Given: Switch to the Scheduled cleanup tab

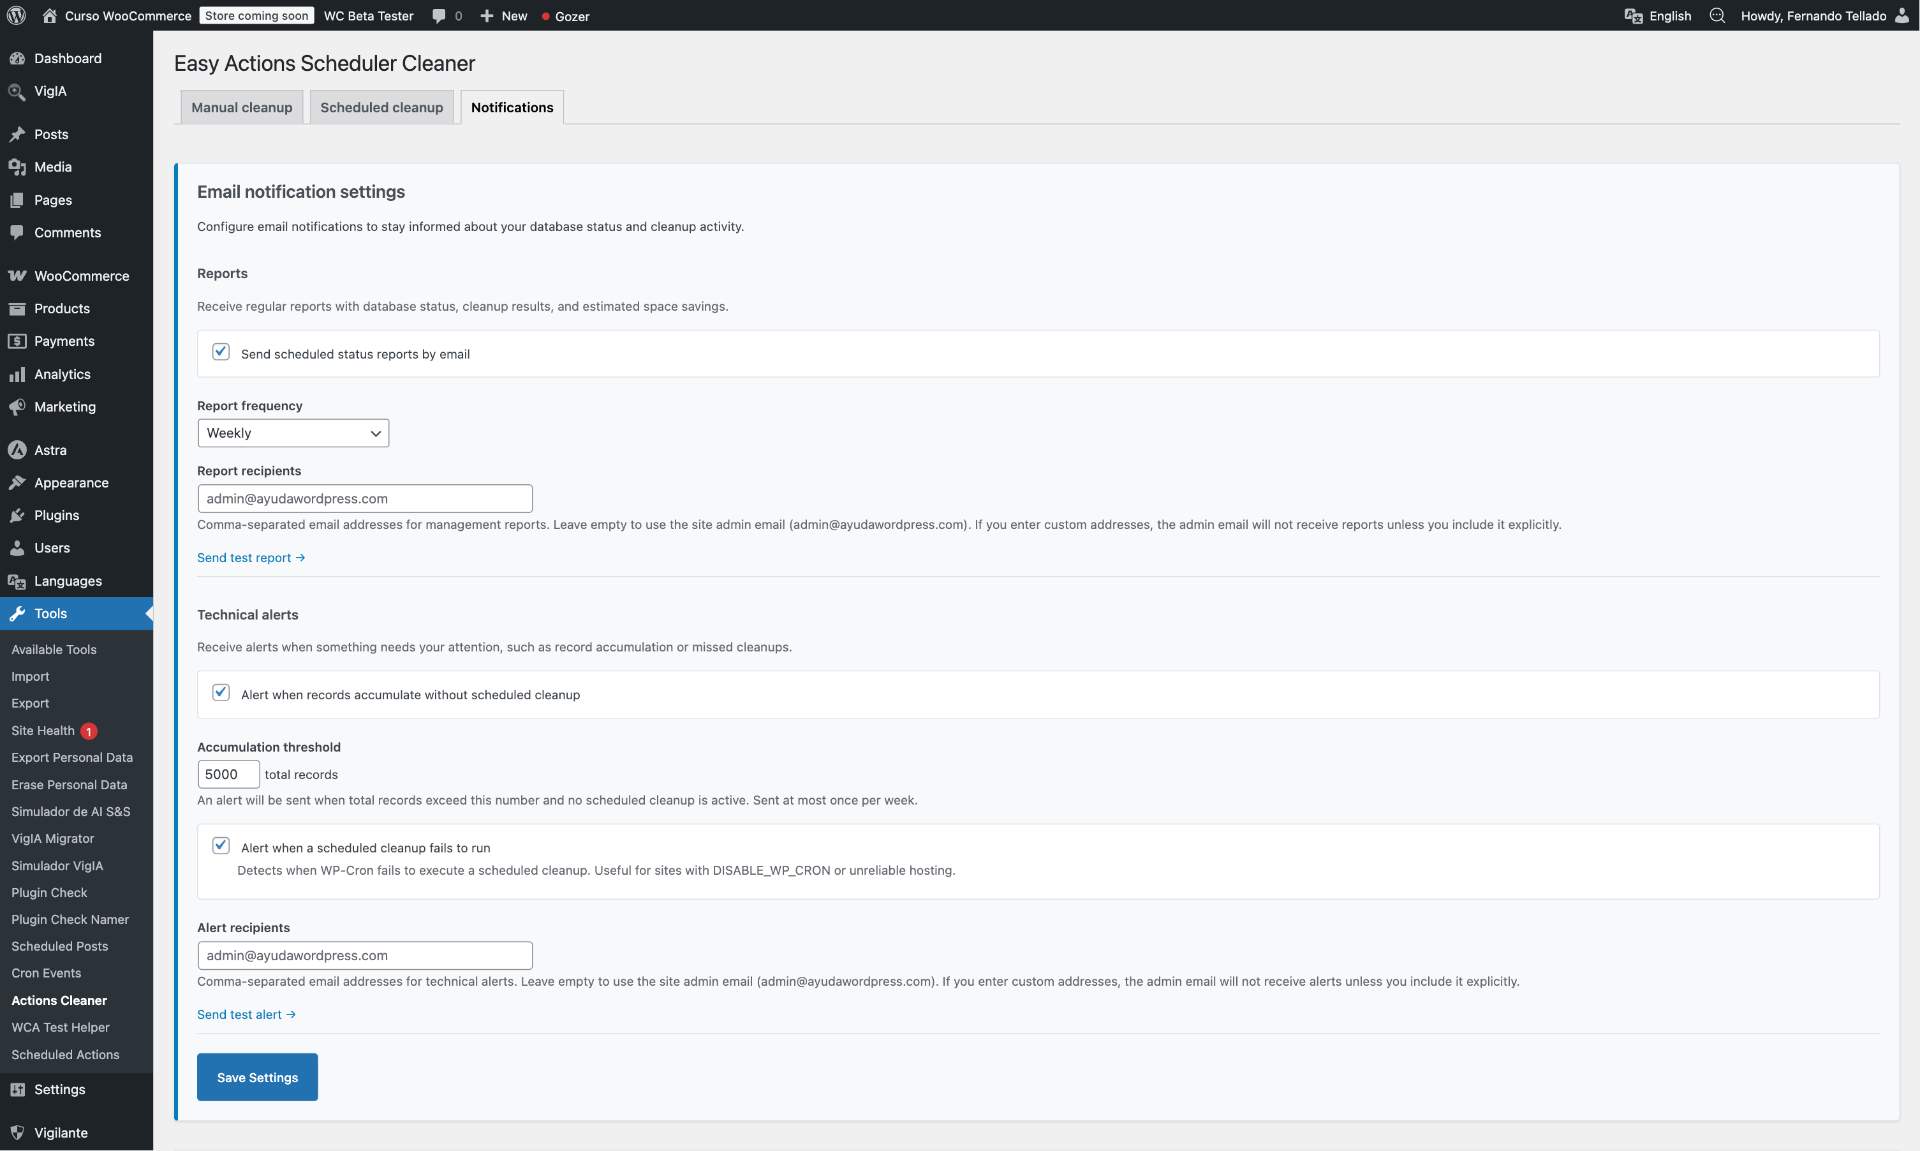Looking at the screenshot, I should 381,108.
